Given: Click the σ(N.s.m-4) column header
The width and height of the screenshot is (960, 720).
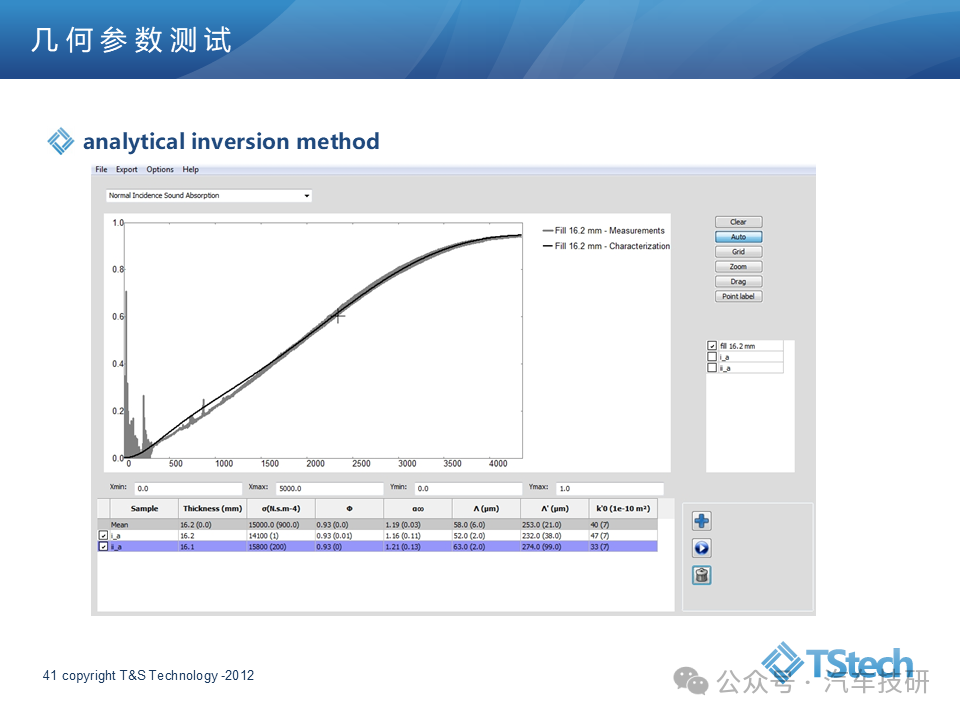Looking at the screenshot, I should point(281,509).
